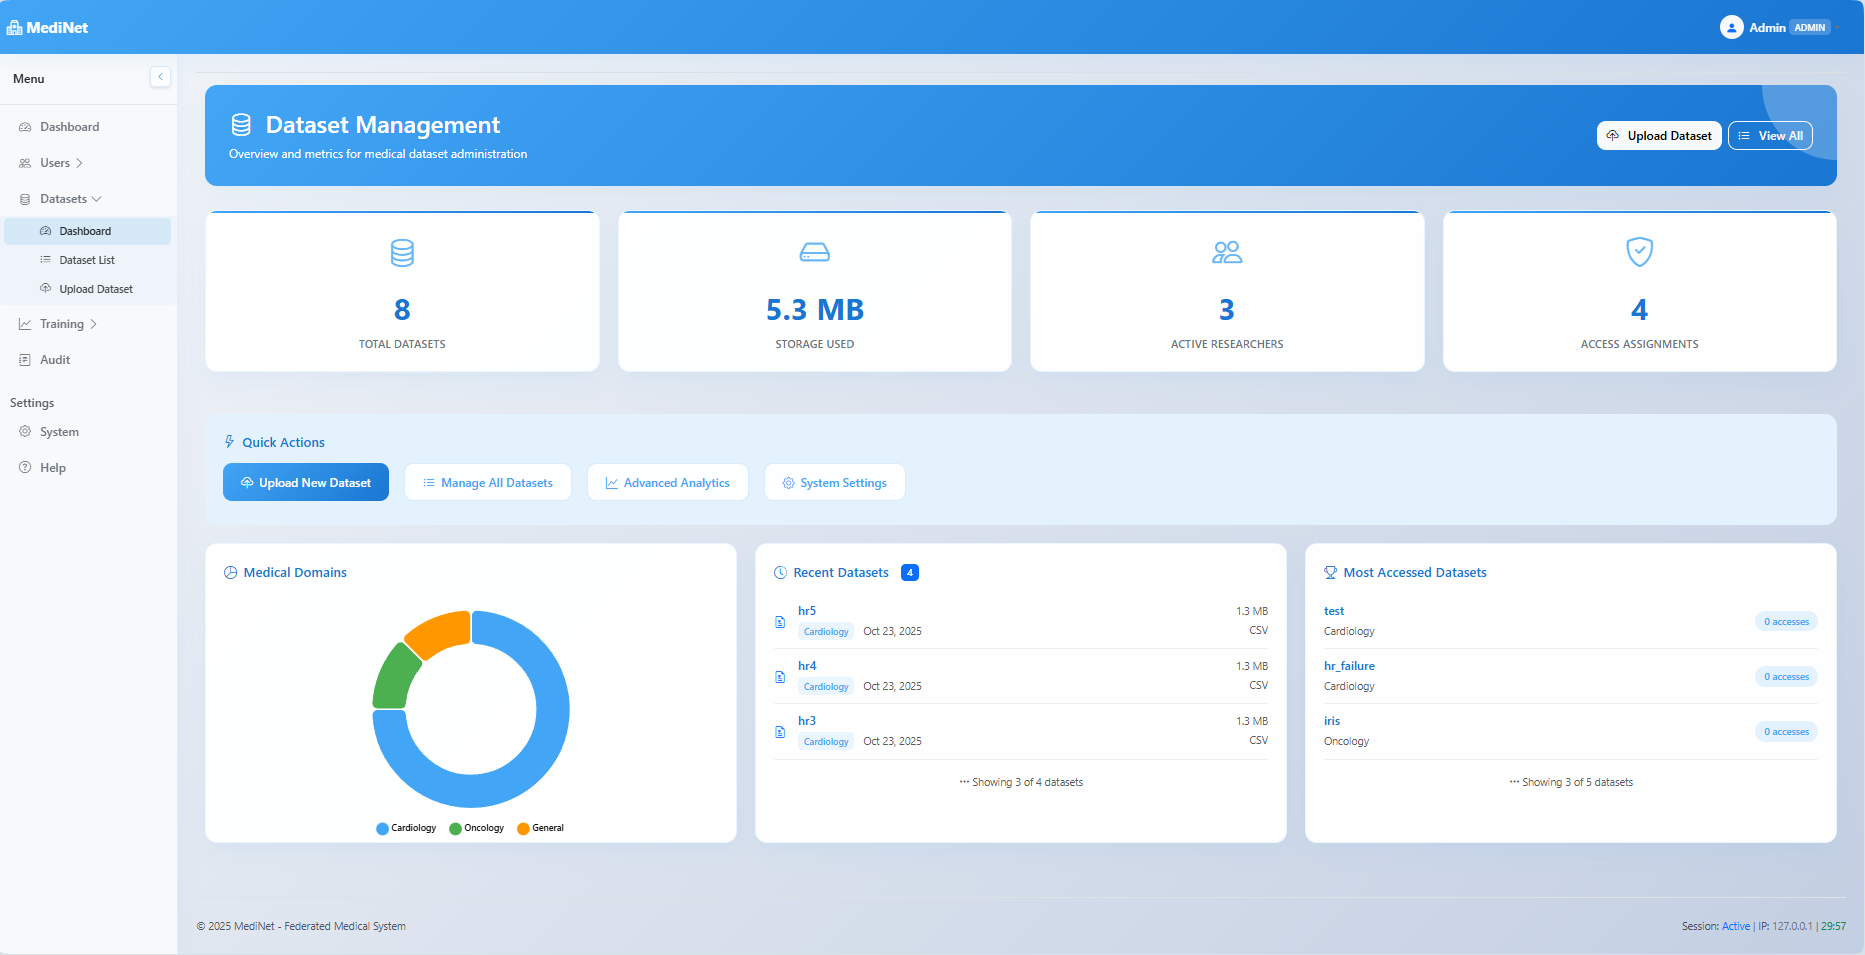This screenshot has height=955, width=1865.
Task: Collapse the Datasets menu section
Action: [62, 198]
